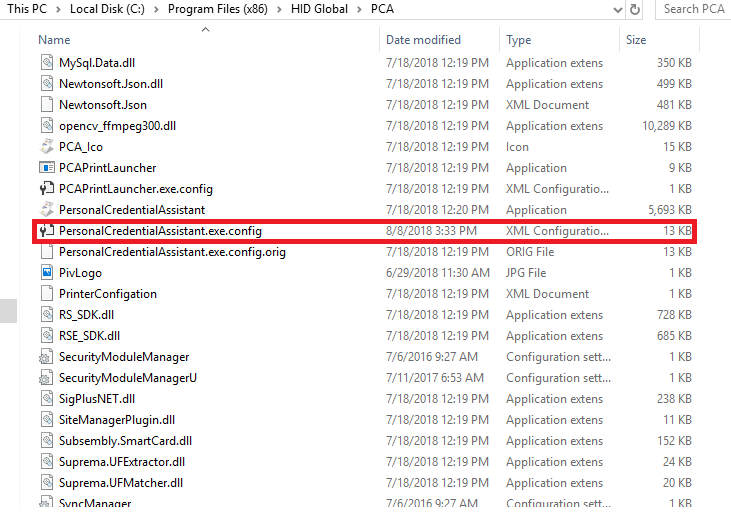Image resolution: width=731 pixels, height=516 pixels.
Task: Click the RS_SDK.dll file icon
Action: [x=47, y=315]
